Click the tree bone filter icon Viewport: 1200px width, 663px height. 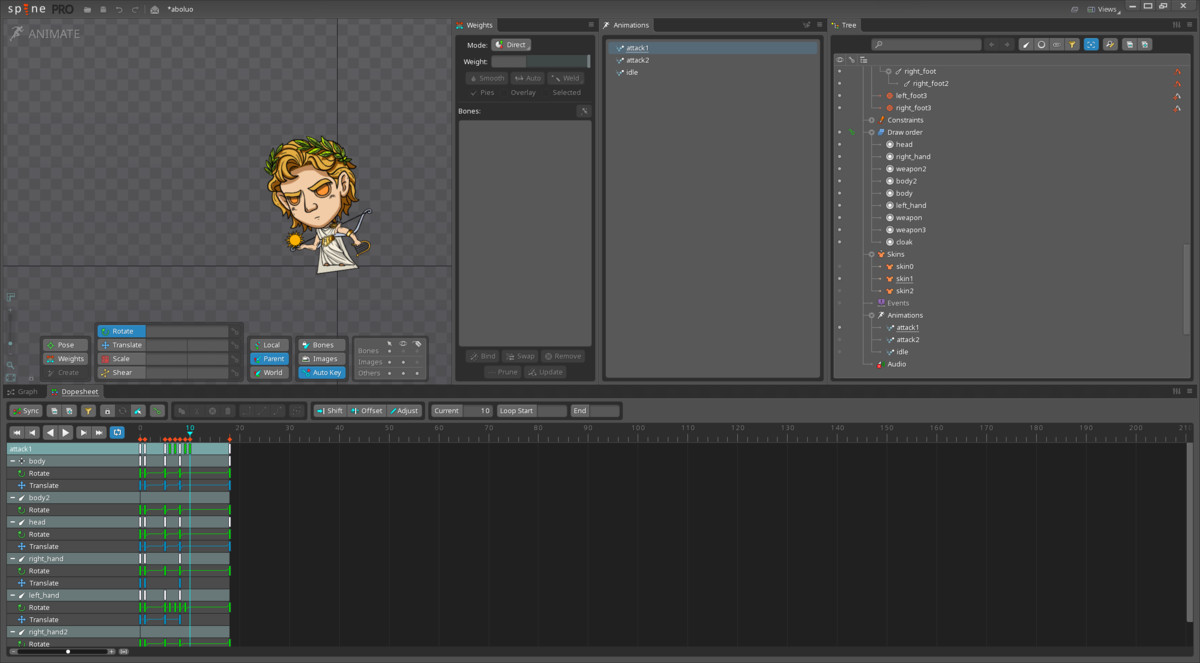click(1026, 44)
